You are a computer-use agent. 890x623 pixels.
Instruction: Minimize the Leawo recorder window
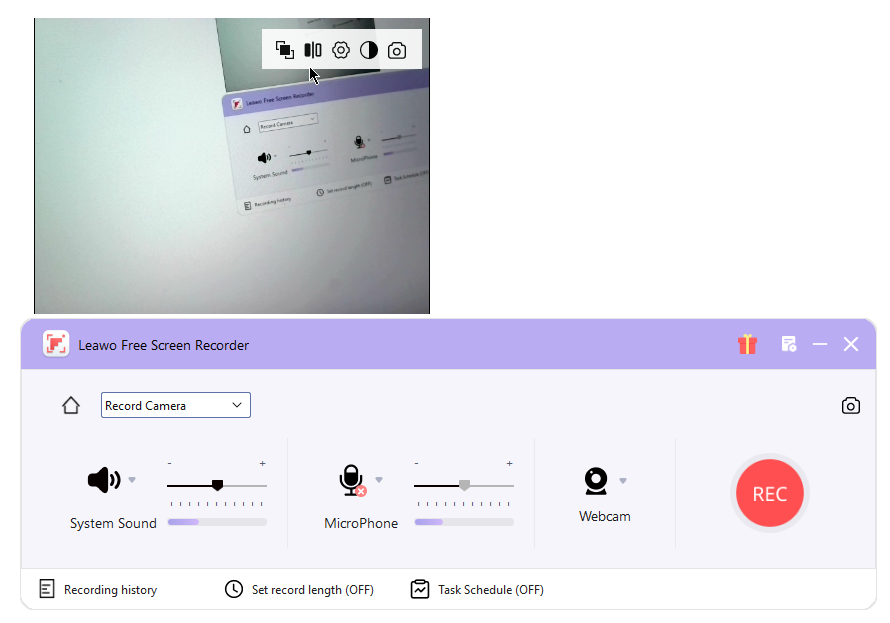(x=820, y=344)
